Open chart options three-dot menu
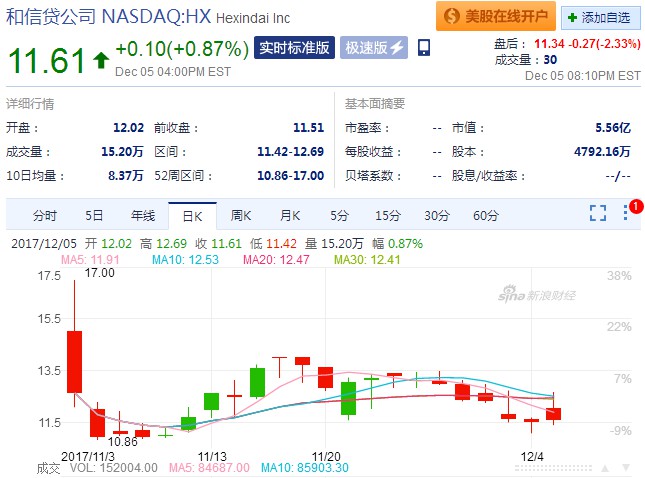 tap(625, 213)
